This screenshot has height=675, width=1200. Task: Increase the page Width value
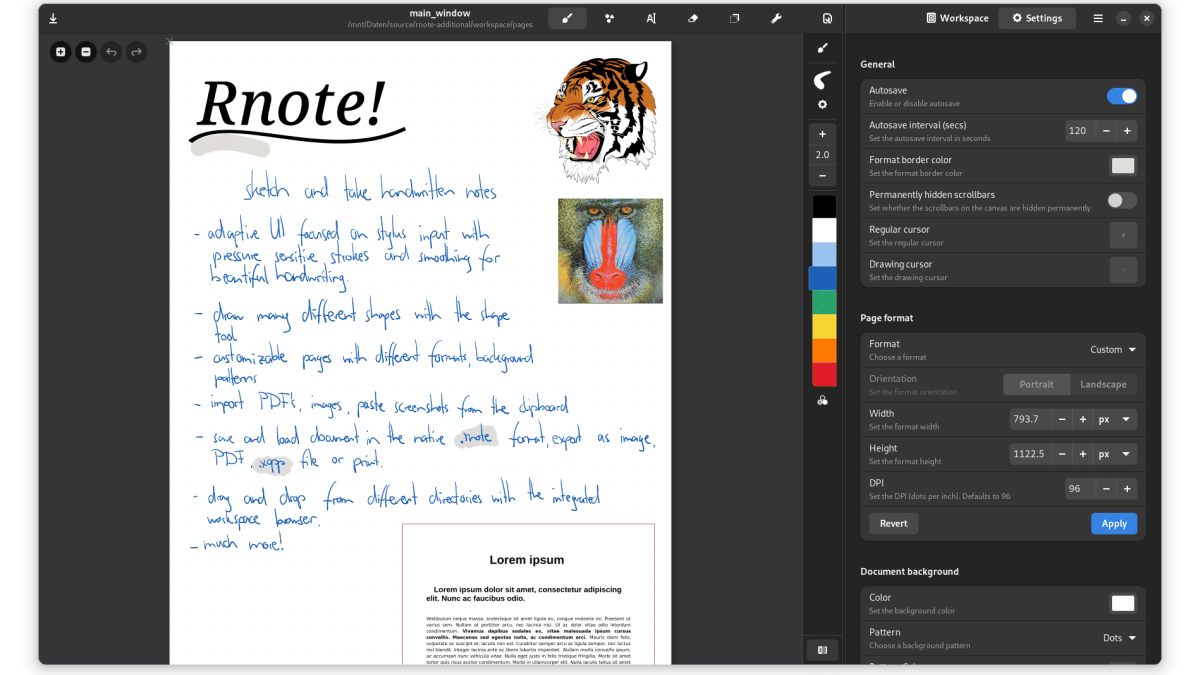pyautogui.click(x=1083, y=419)
